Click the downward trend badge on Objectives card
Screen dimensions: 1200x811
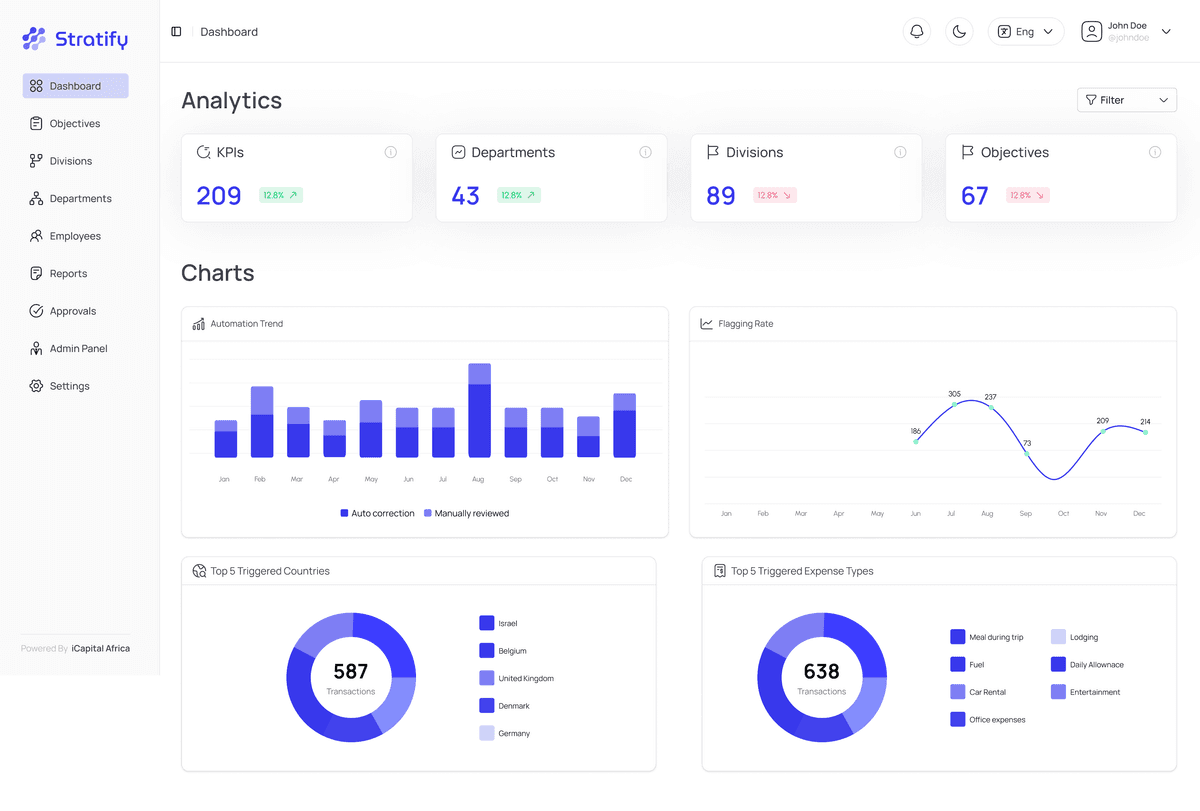(x=1027, y=195)
